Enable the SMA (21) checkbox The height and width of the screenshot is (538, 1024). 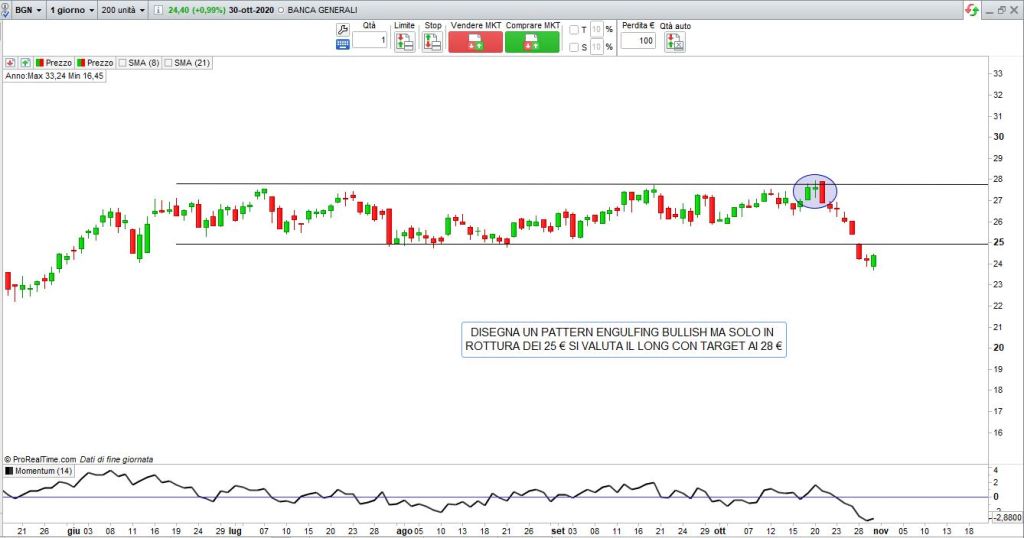[168, 62]
